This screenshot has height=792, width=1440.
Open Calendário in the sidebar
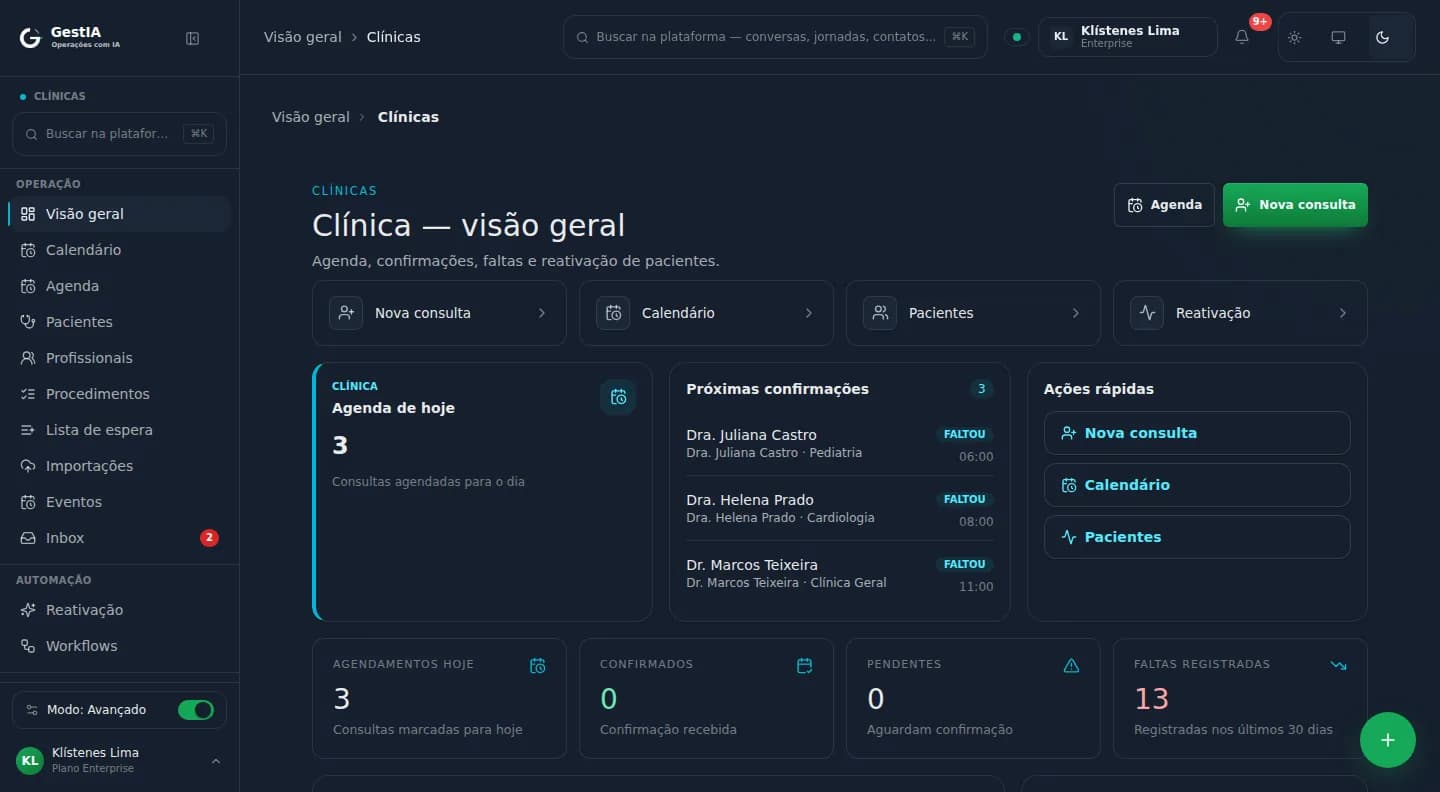[119, 250]
